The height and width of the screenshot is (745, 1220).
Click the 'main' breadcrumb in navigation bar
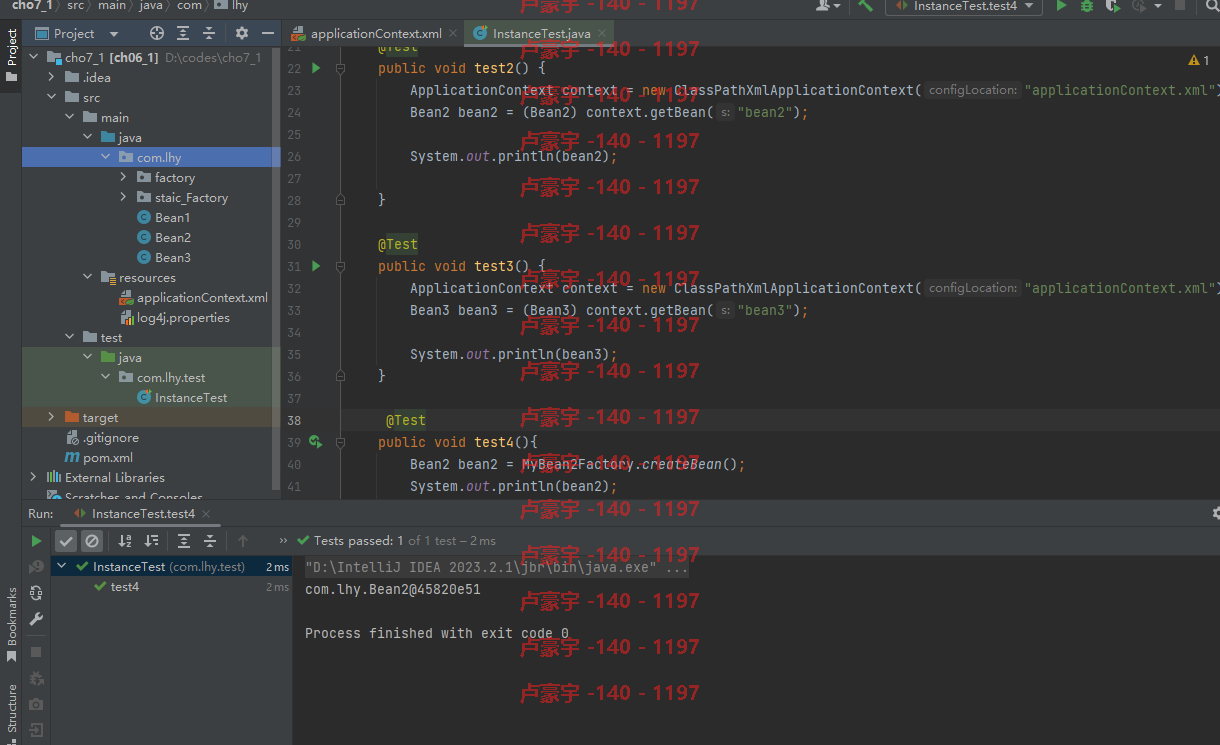tap(111, 6)
